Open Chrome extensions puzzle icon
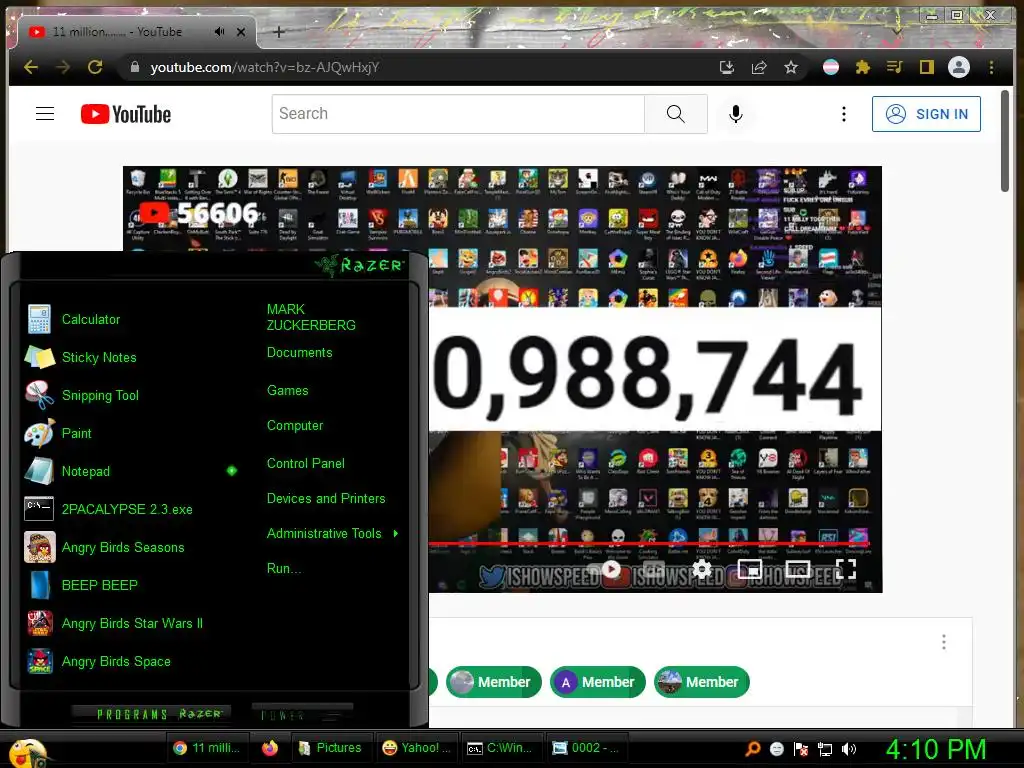 pos(863,67)
